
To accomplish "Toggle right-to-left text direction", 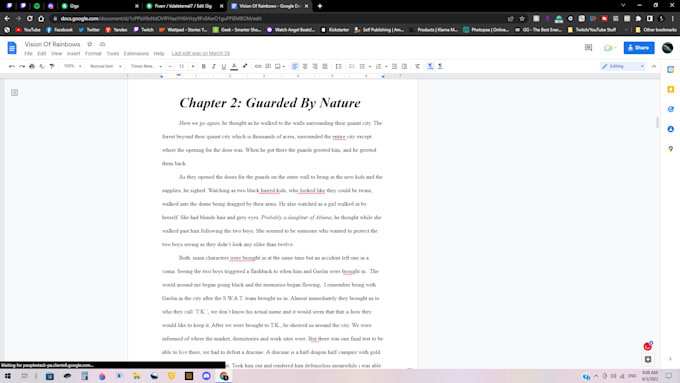I will (x=440, y=66).
